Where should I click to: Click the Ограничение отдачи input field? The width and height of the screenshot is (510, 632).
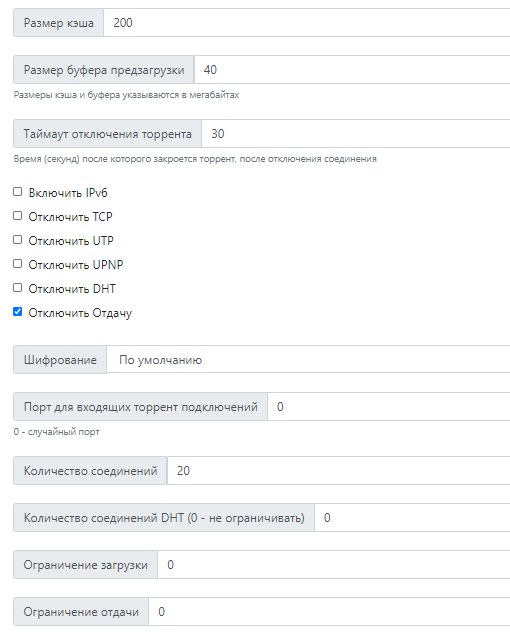pyautogui.click(x=329, y=612)
